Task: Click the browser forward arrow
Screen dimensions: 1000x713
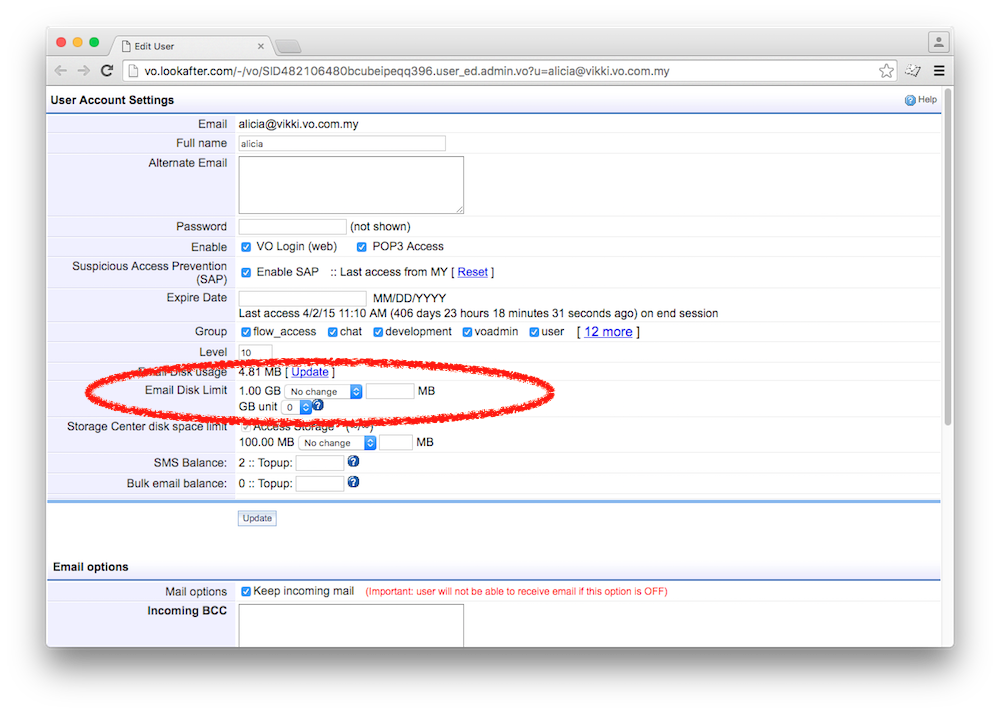Action: coord(84,71)
